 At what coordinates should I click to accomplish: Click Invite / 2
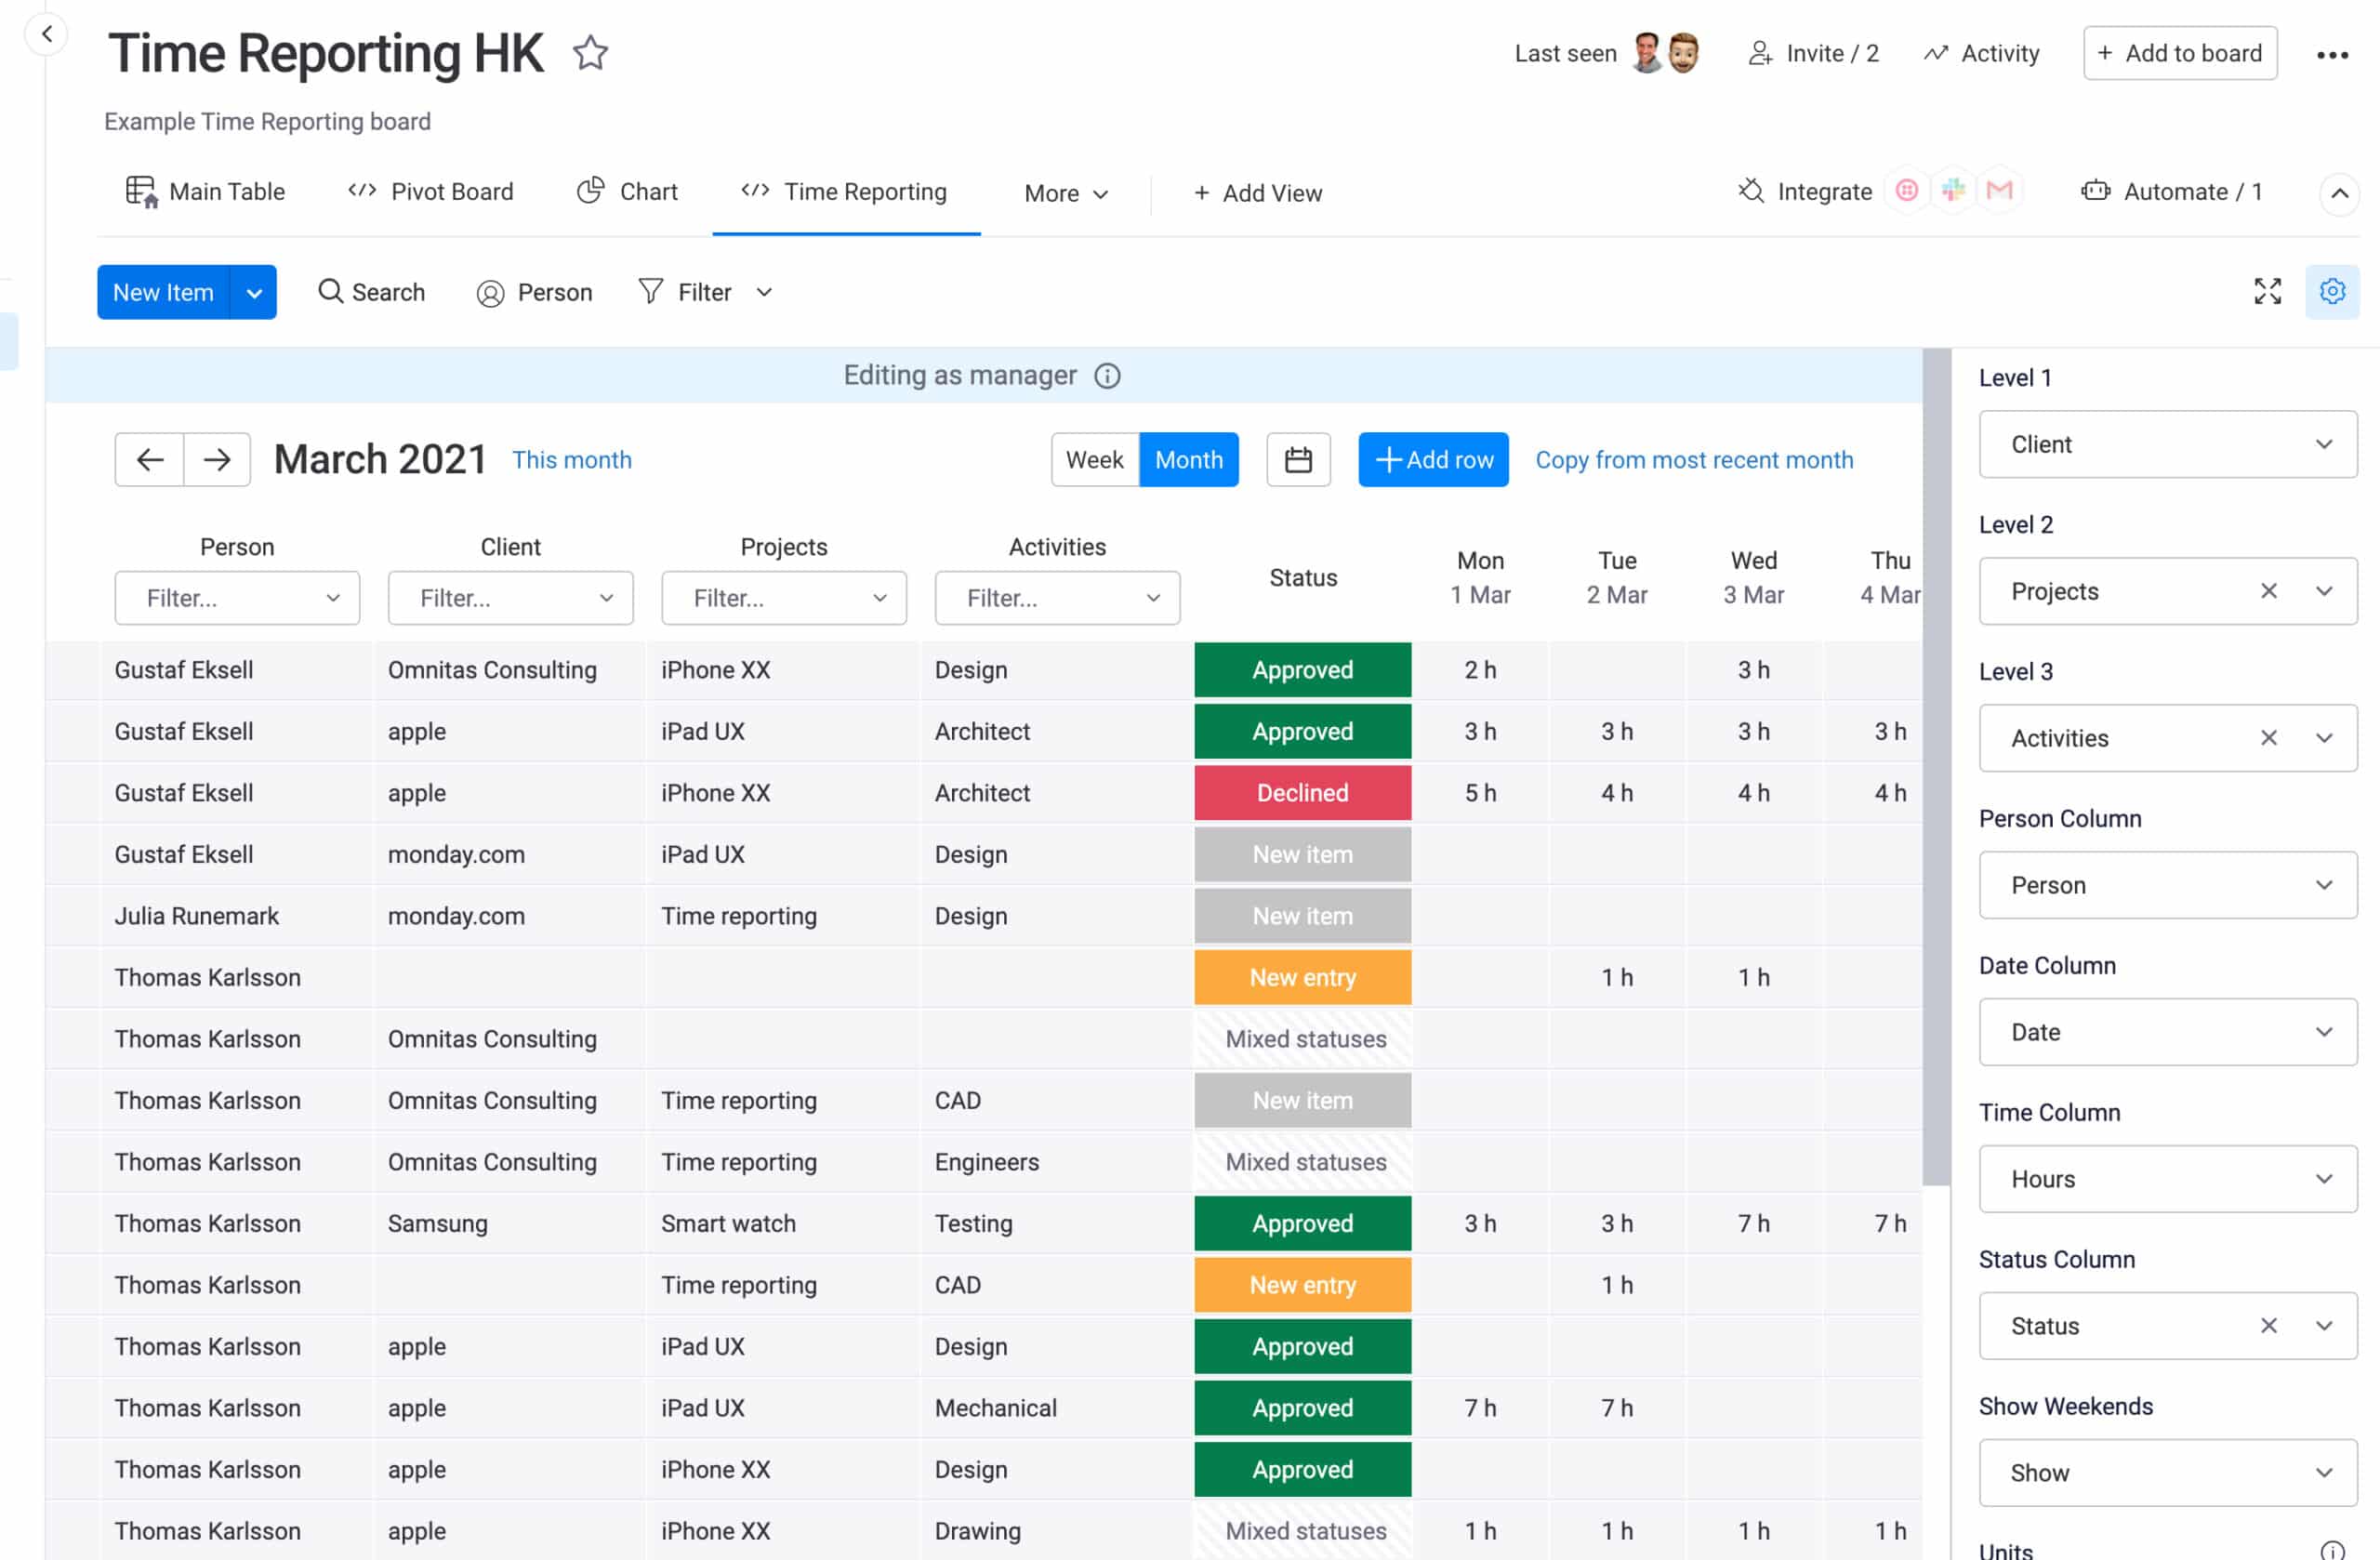point(1813,53)
